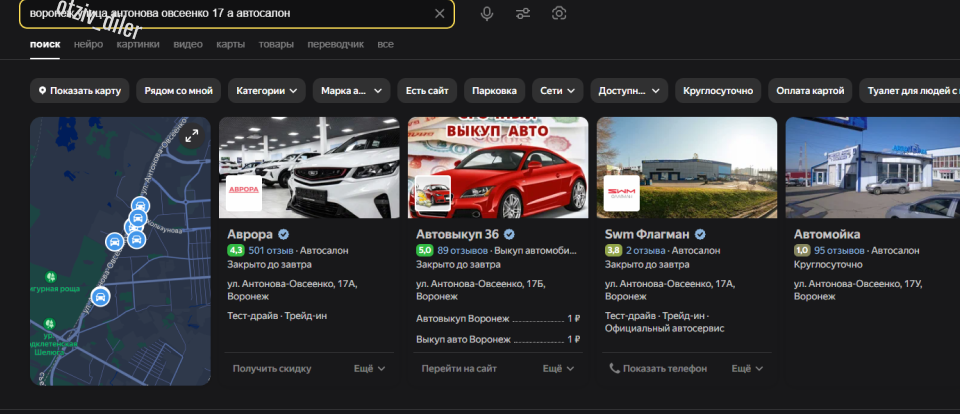Open the 2 отзыва reviews link

[x=646, y=250]
